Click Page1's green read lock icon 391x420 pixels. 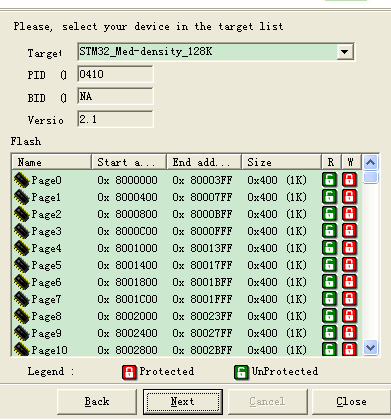[330, 197]
